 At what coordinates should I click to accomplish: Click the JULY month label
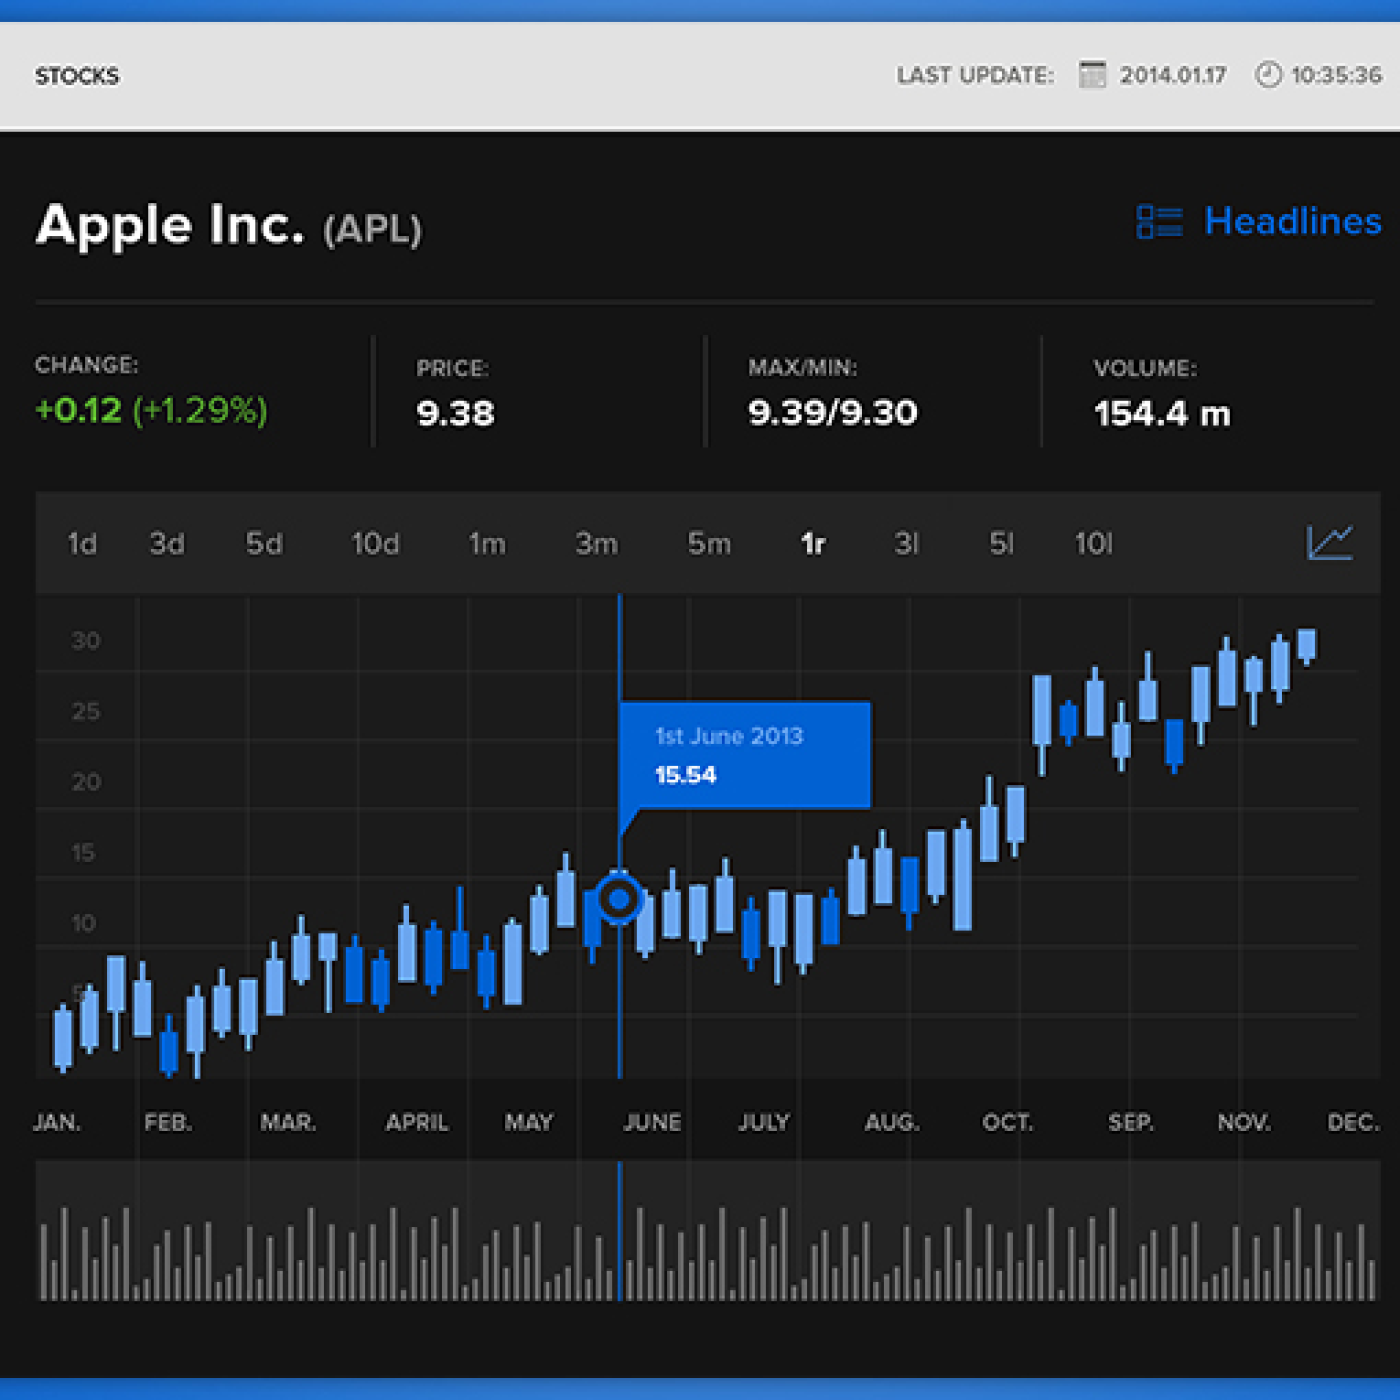(764, 1123)
